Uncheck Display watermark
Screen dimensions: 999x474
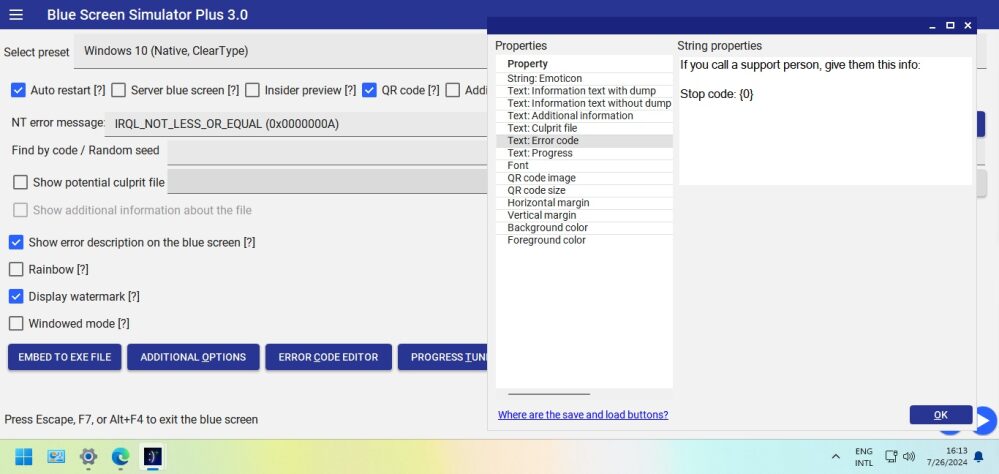tap(16, 296)
